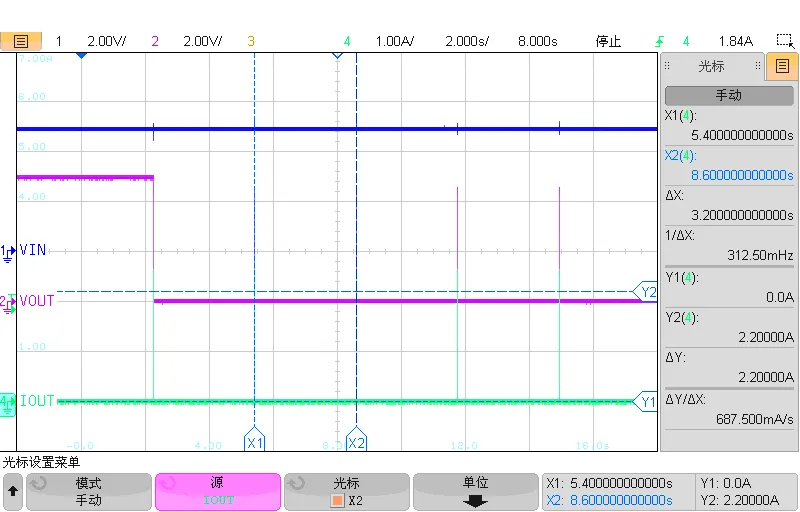Open the 模式 (mode) softkey menu
Screen dimensions: 800x512
pos(89,491)
